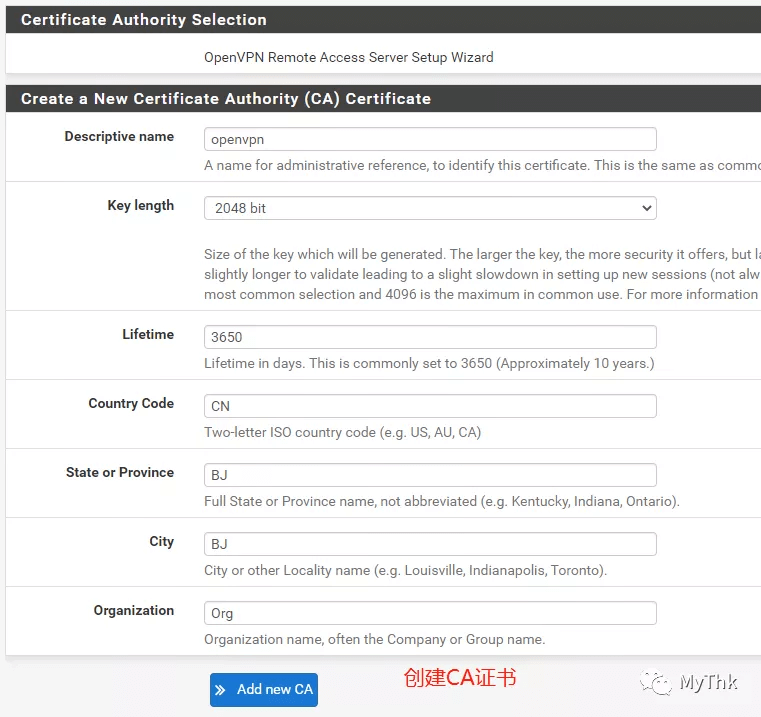Image resolution: width=761 pixels, height=717 pixels.
Task: Click the administrative reference help text
Action: click(x=482, y=166)
